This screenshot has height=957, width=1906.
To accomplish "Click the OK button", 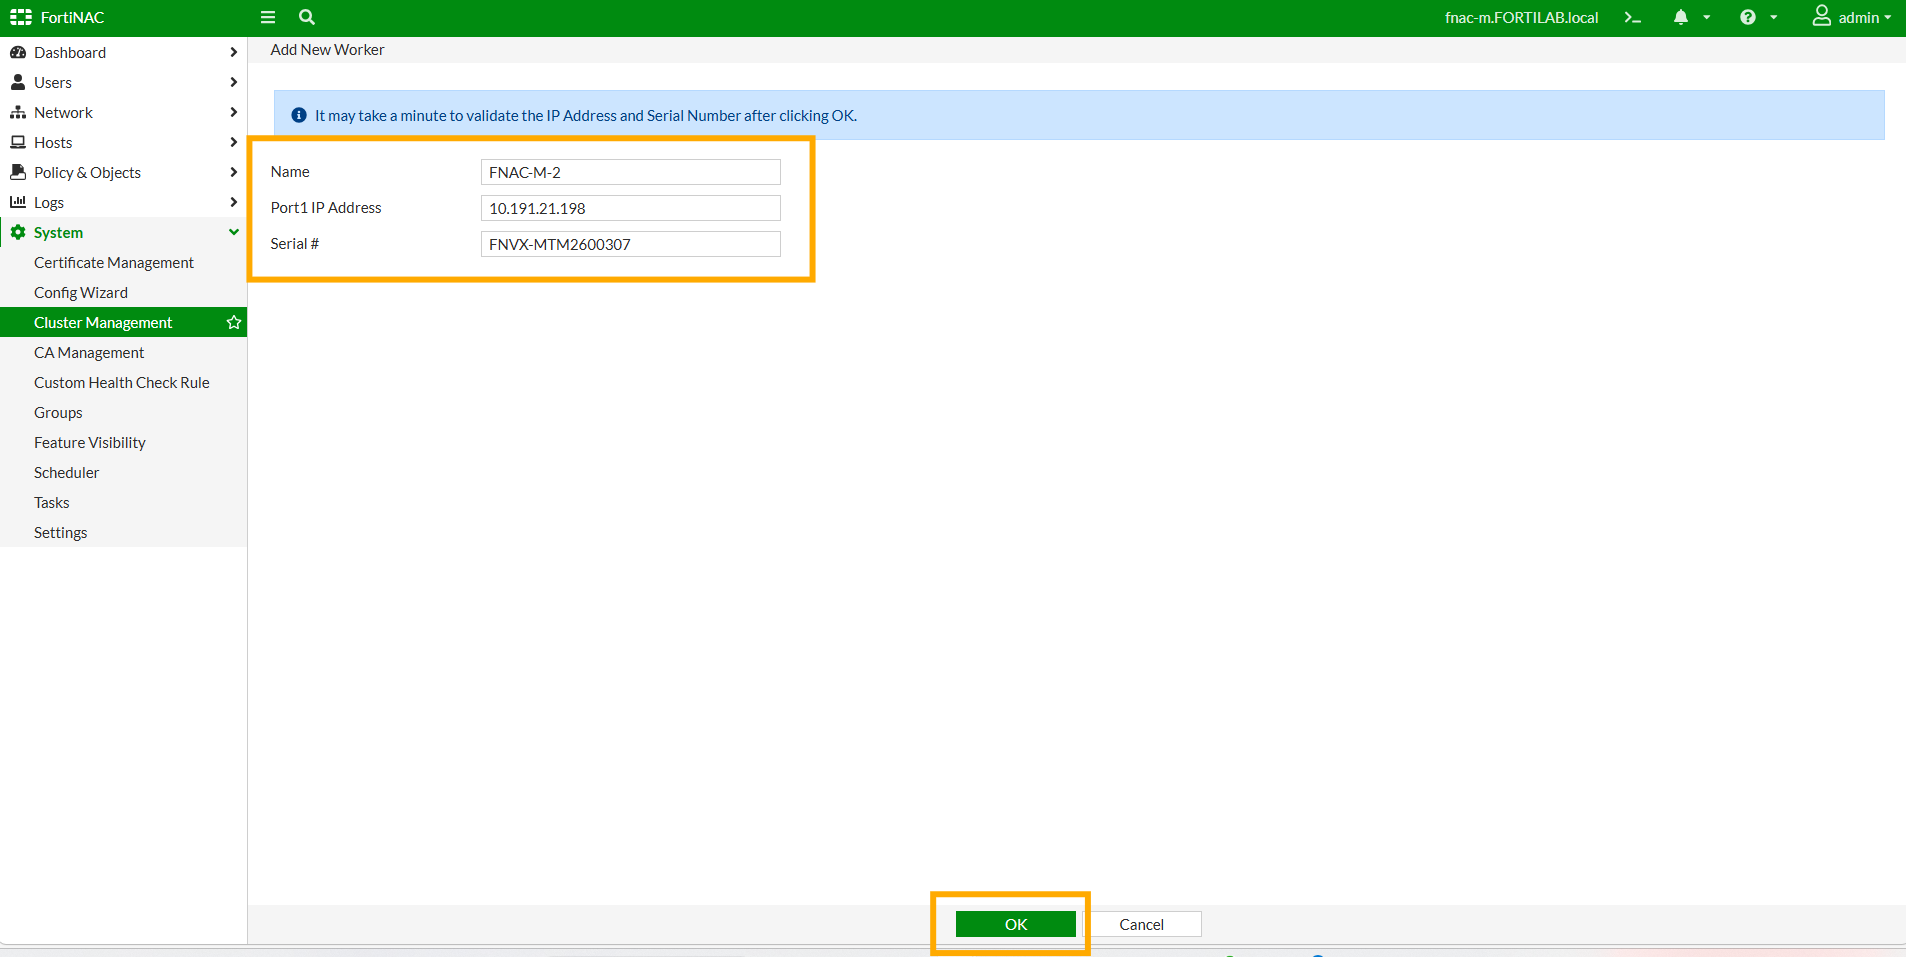I will 1015,924.
